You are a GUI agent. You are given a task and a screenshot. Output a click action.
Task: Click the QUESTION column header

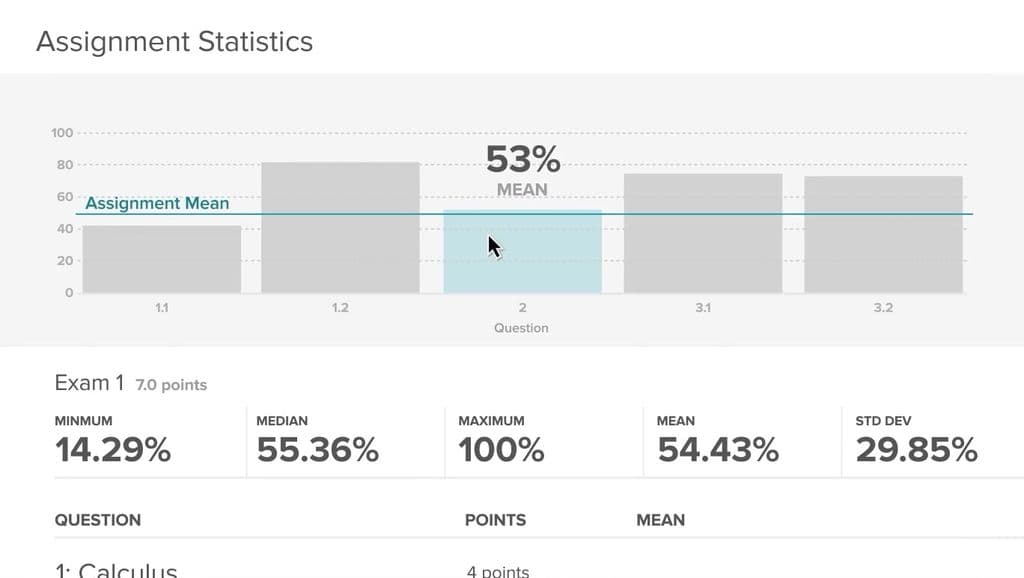tap(98, 520)
